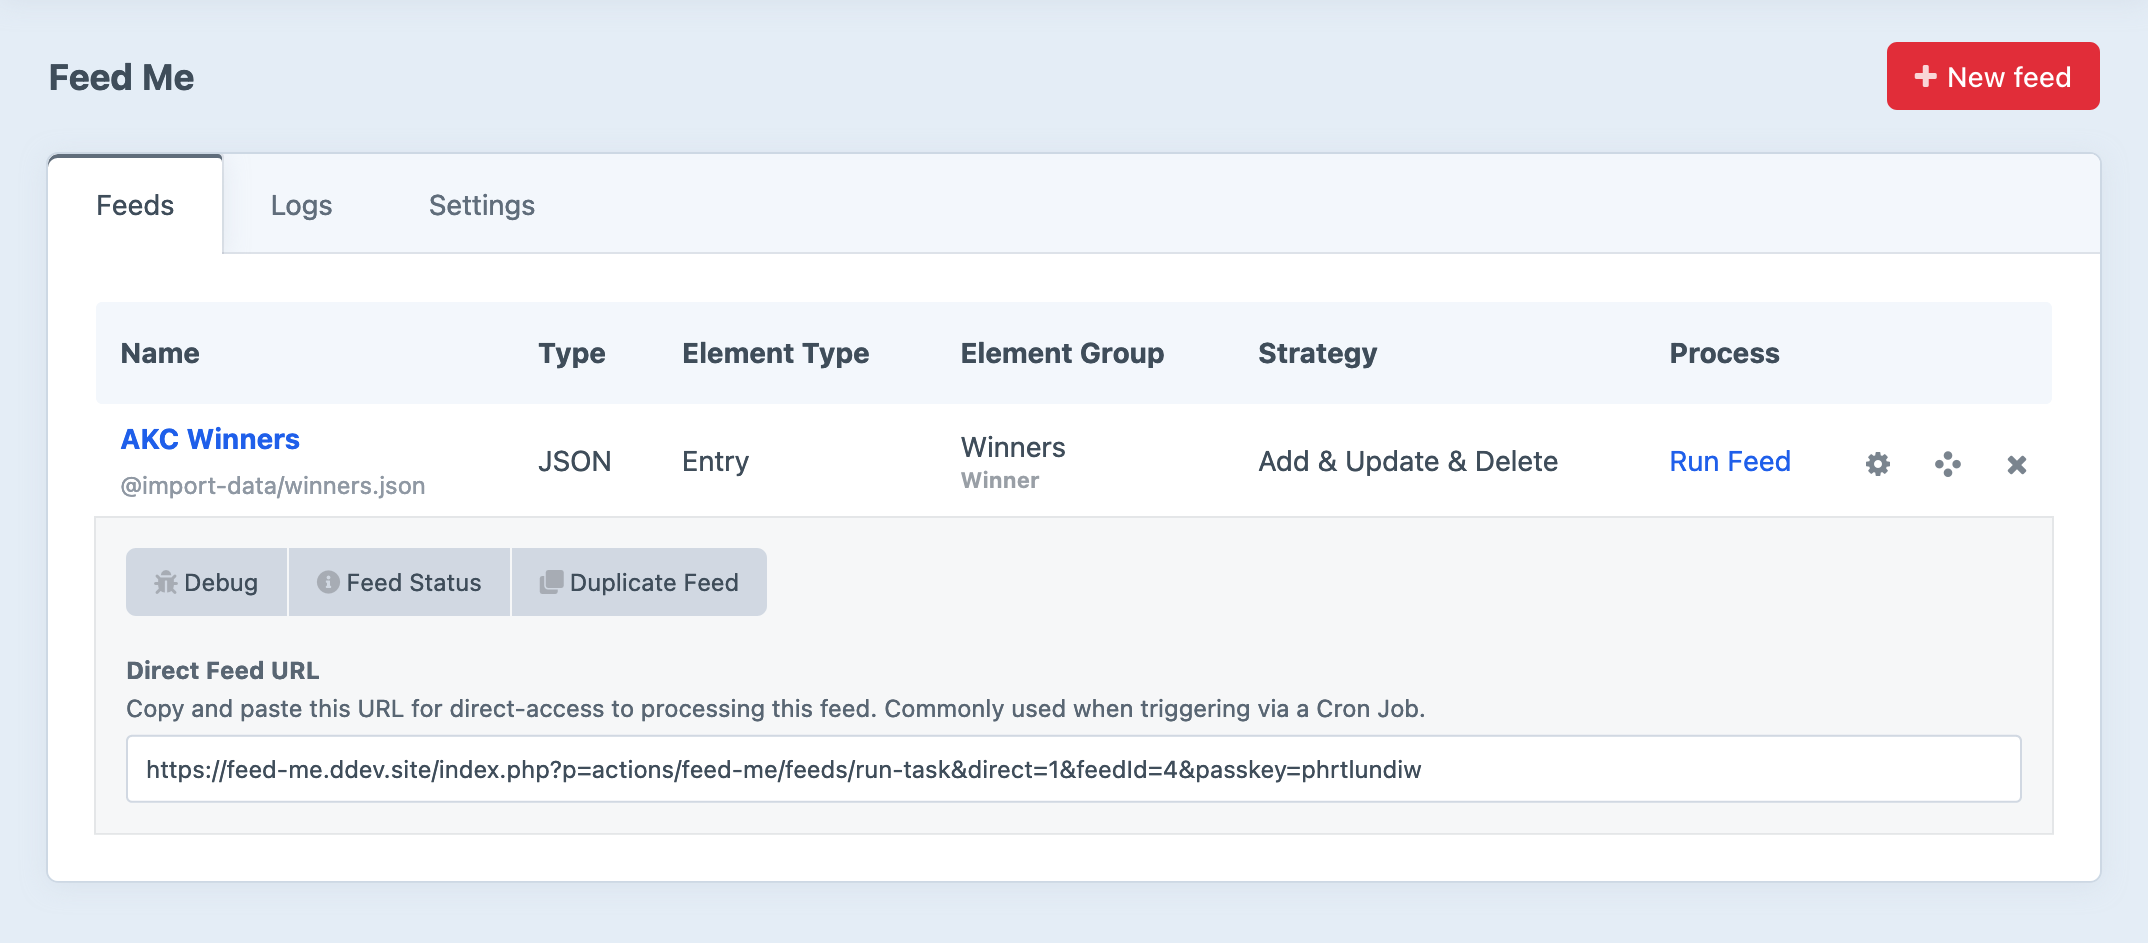This screenshot has height=943, width=2148.
Task: Click inside the Direct Feed URL field
Action: 1072,769
